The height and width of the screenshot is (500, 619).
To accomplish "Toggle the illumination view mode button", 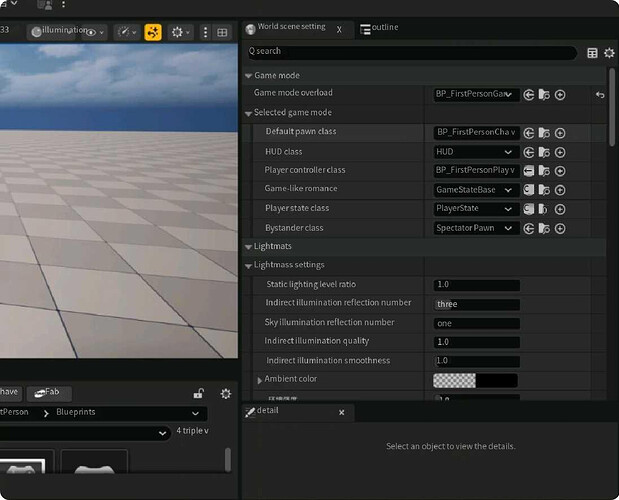I will point(60,31).
